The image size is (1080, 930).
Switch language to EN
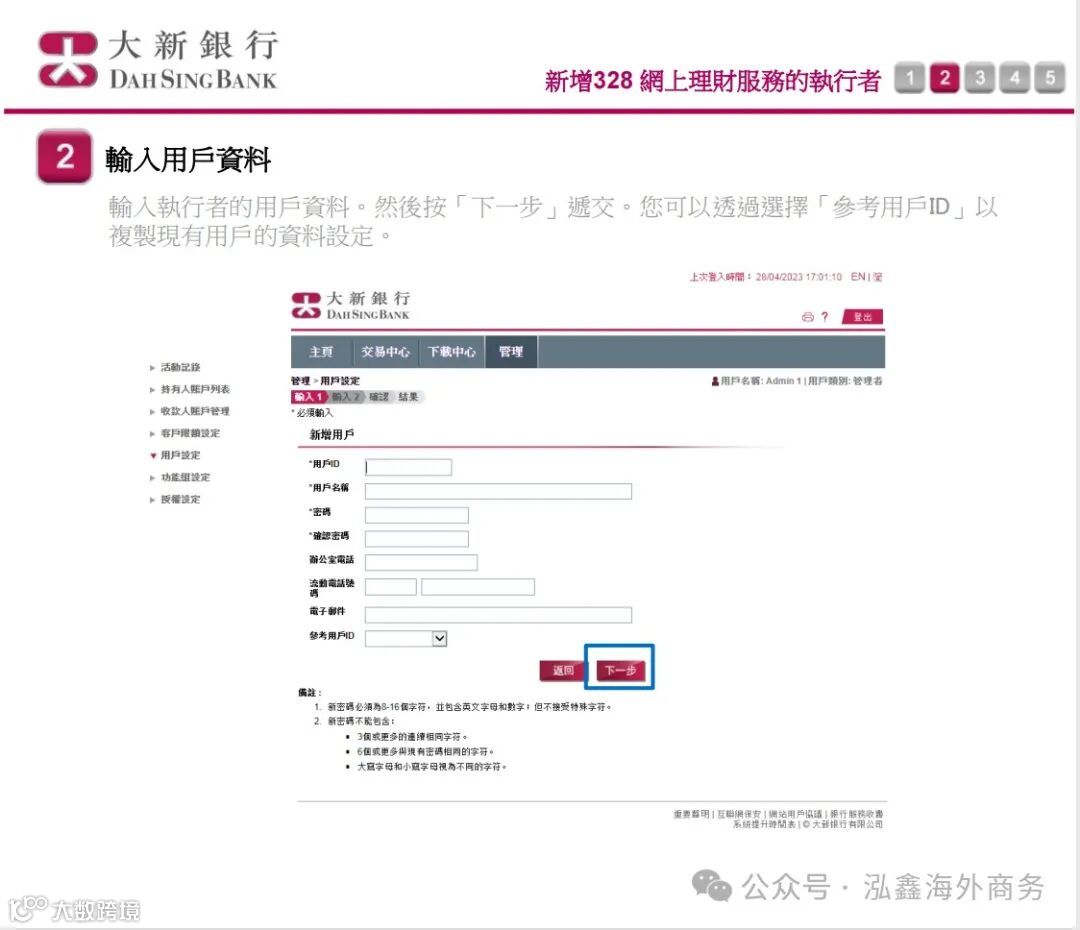pos(858,277)
